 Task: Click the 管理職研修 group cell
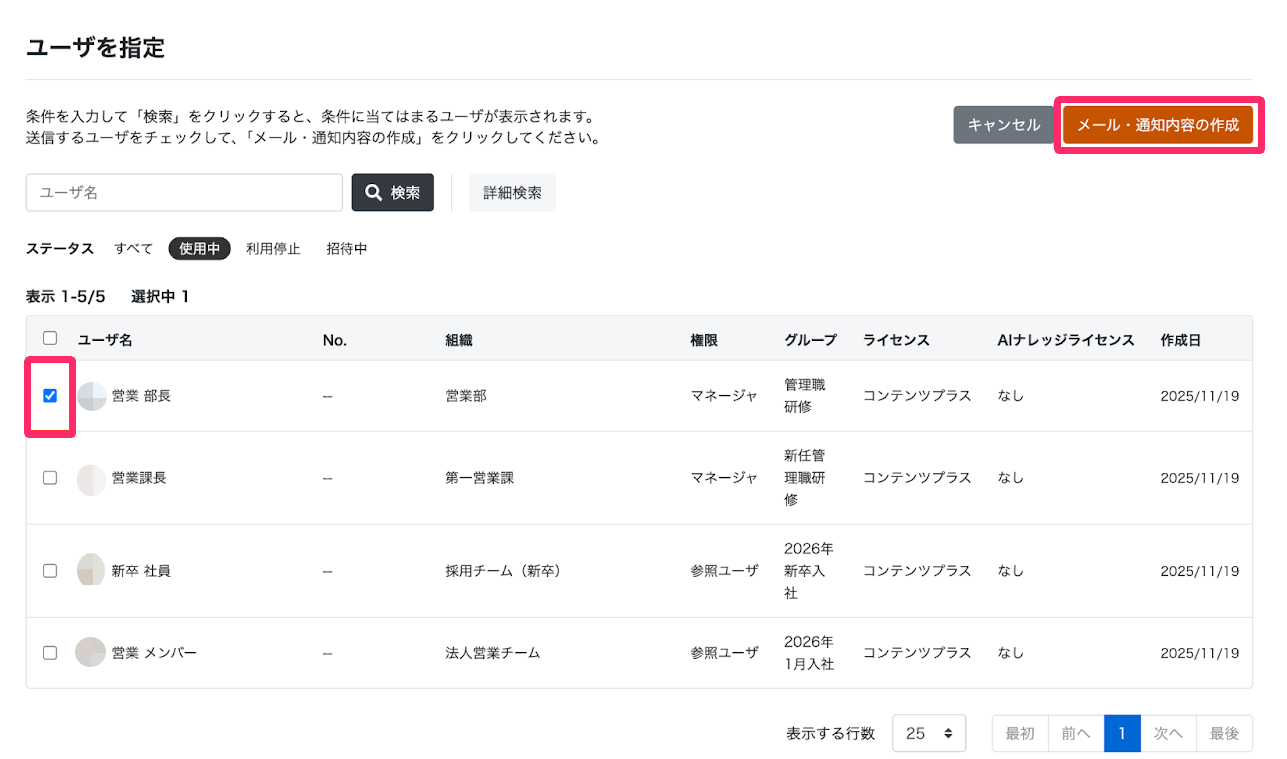805,396
